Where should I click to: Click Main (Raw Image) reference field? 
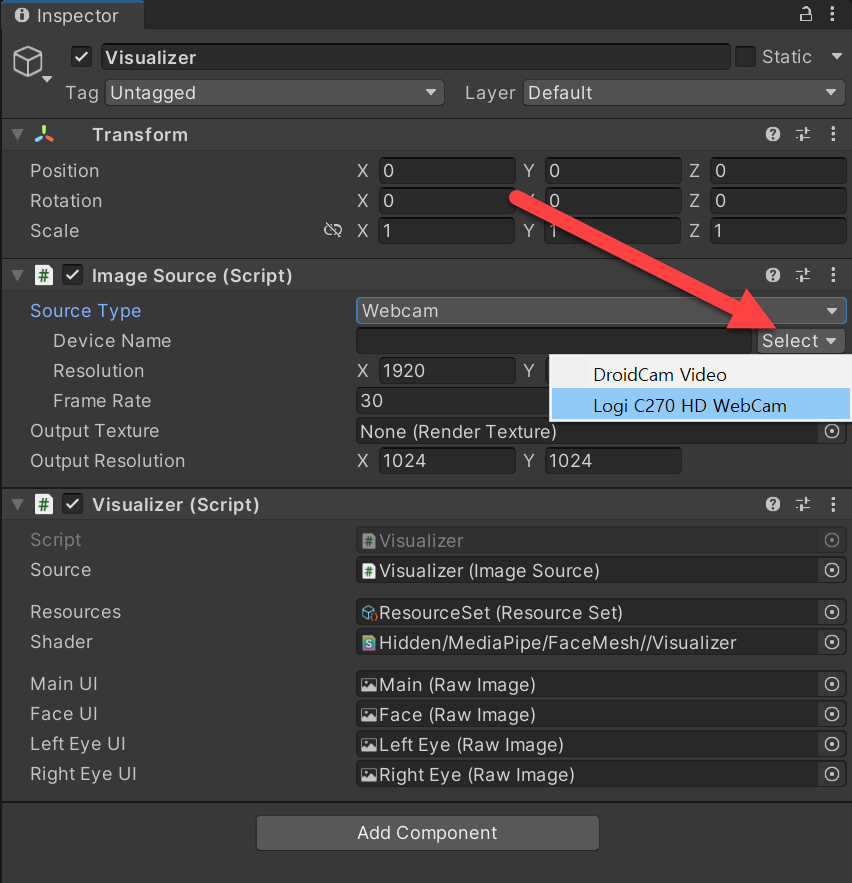coord(587,684)
